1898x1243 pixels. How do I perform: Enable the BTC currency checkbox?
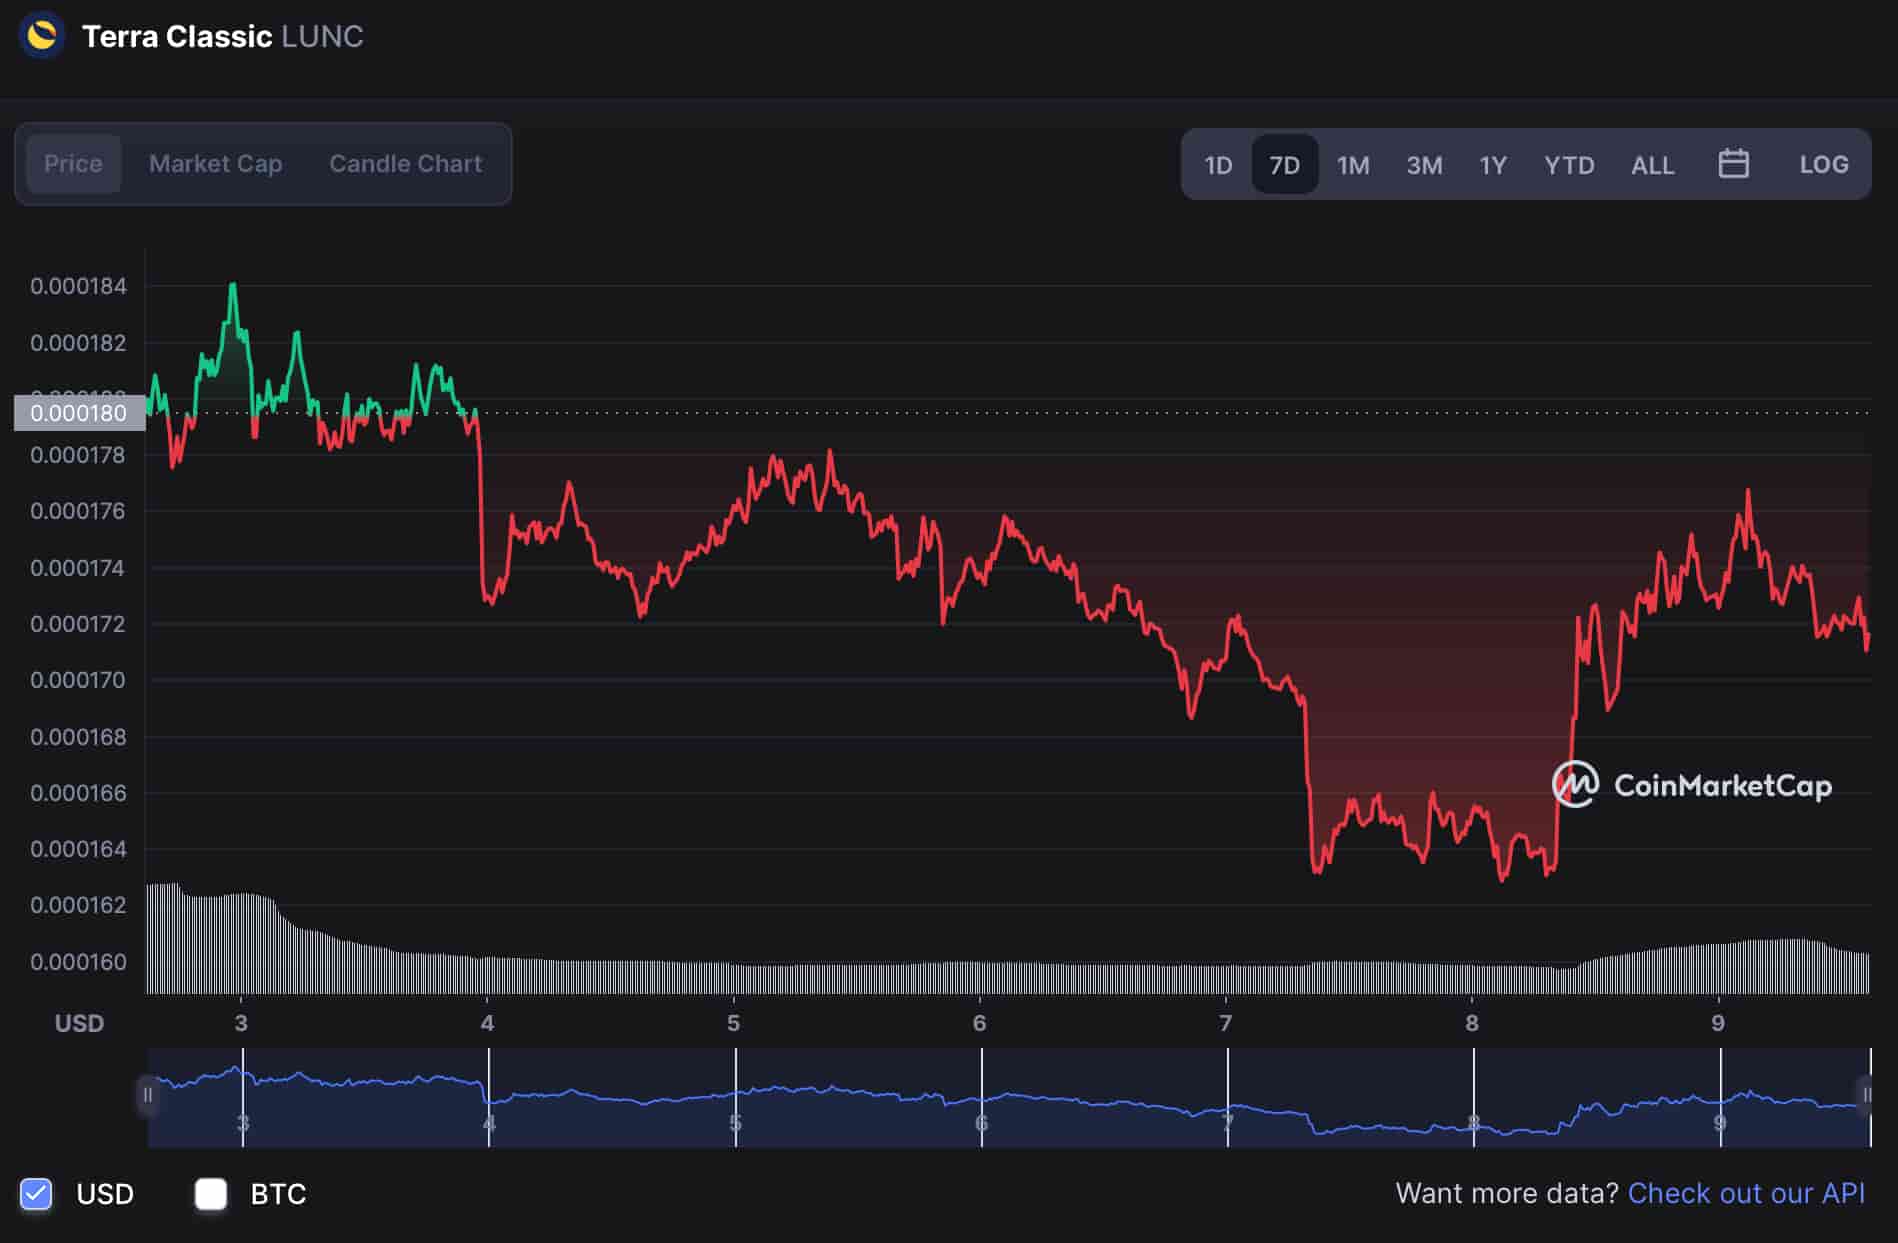[x=210, y=1193]
